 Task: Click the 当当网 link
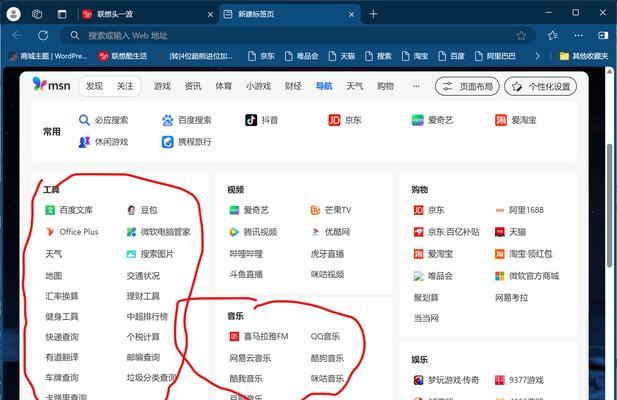(x=426, y=318)
